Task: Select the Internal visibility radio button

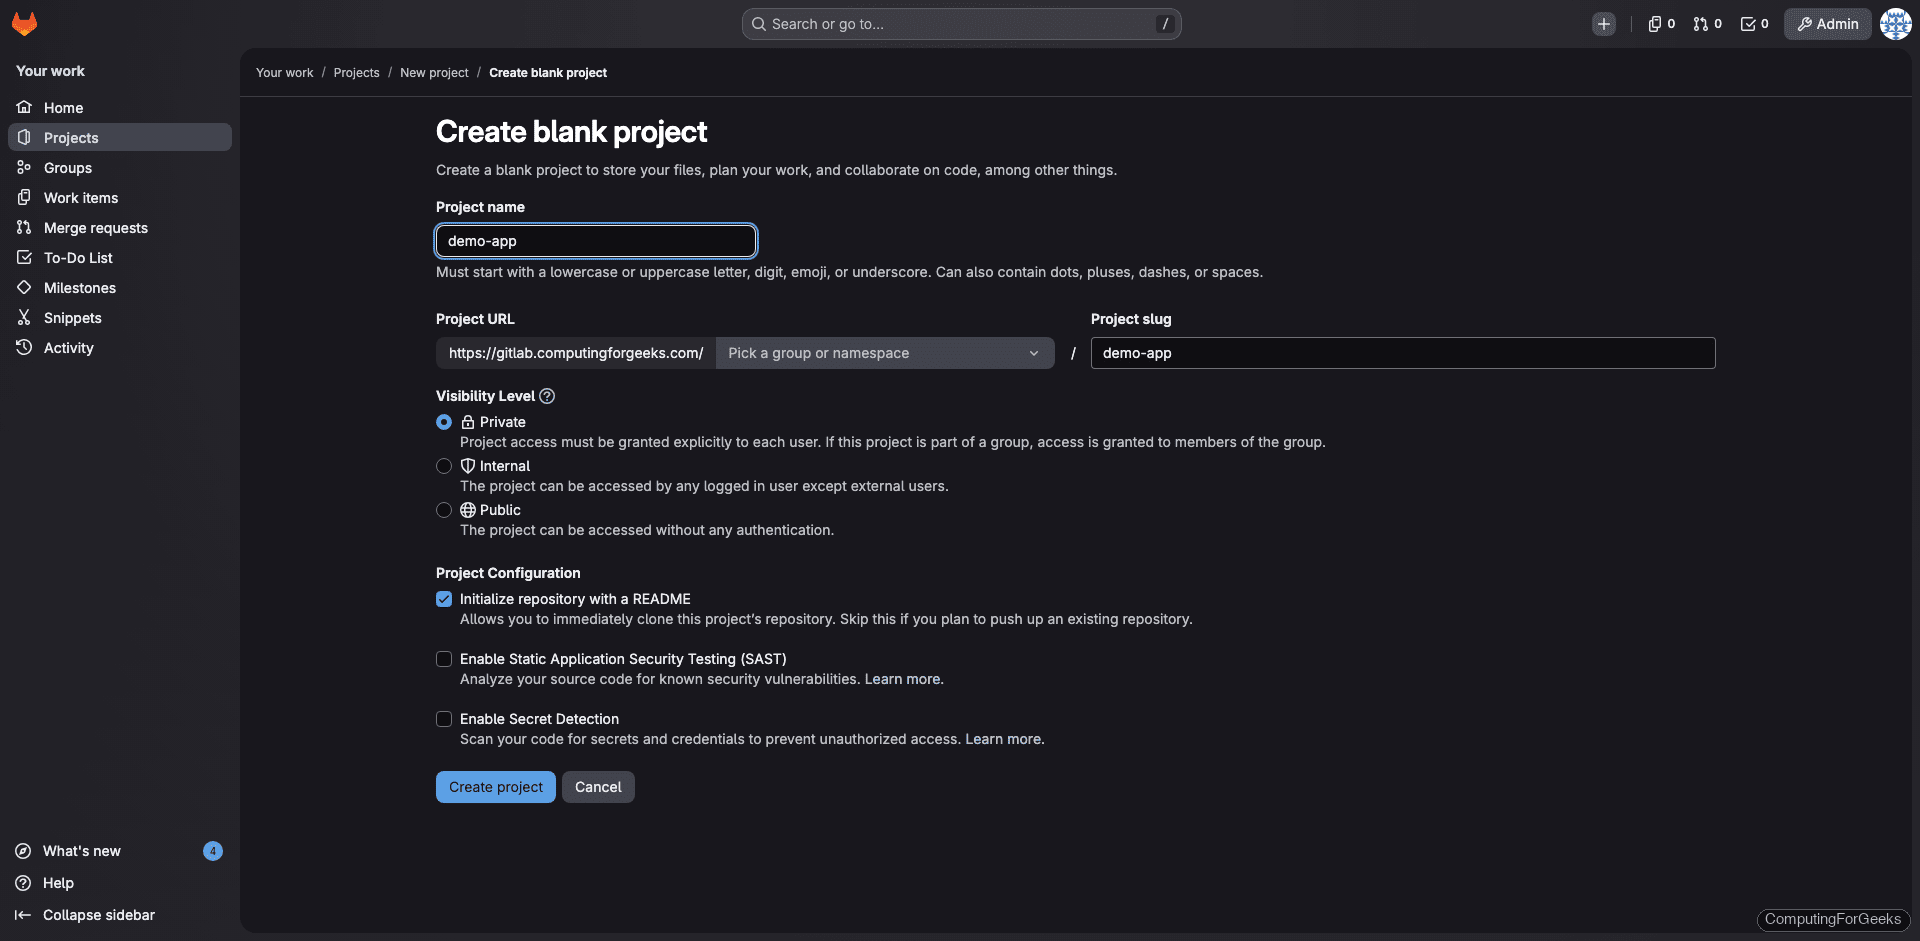Action: pyautogui.click(x=443, y=466)
